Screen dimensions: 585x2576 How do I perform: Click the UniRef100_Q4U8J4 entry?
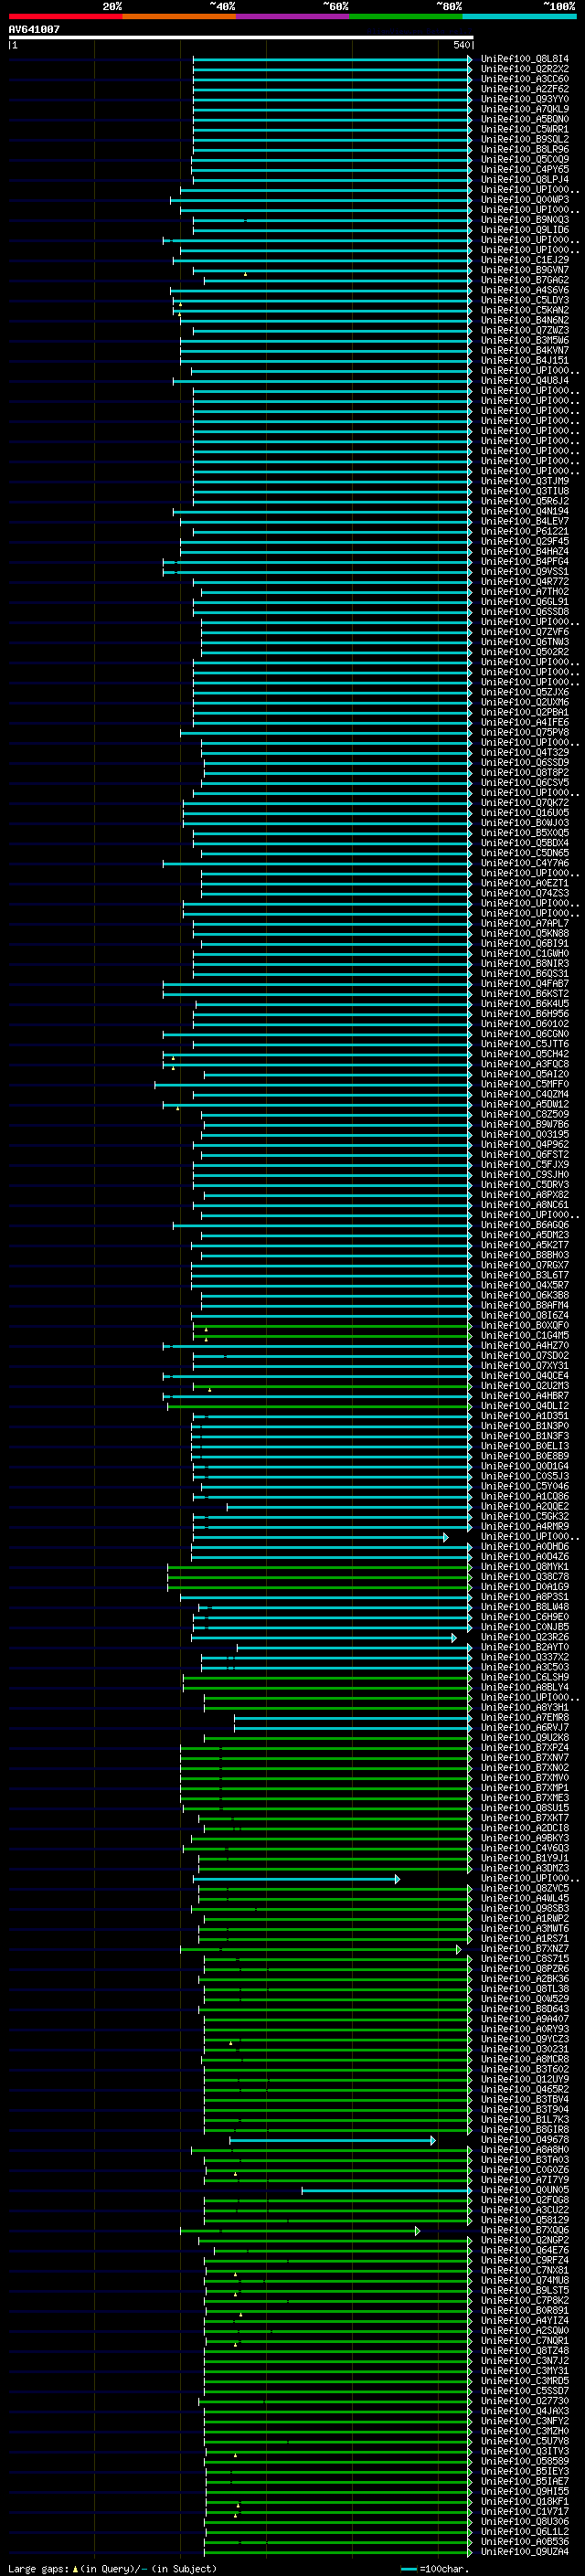[x=524, y=381]
